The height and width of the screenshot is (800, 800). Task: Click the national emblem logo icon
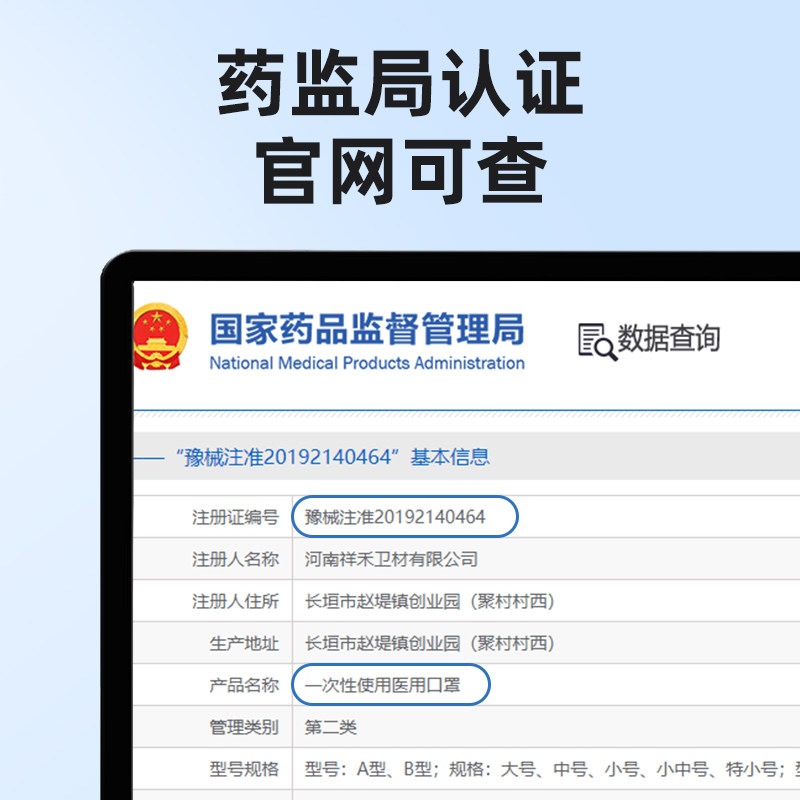click(160, 336)
